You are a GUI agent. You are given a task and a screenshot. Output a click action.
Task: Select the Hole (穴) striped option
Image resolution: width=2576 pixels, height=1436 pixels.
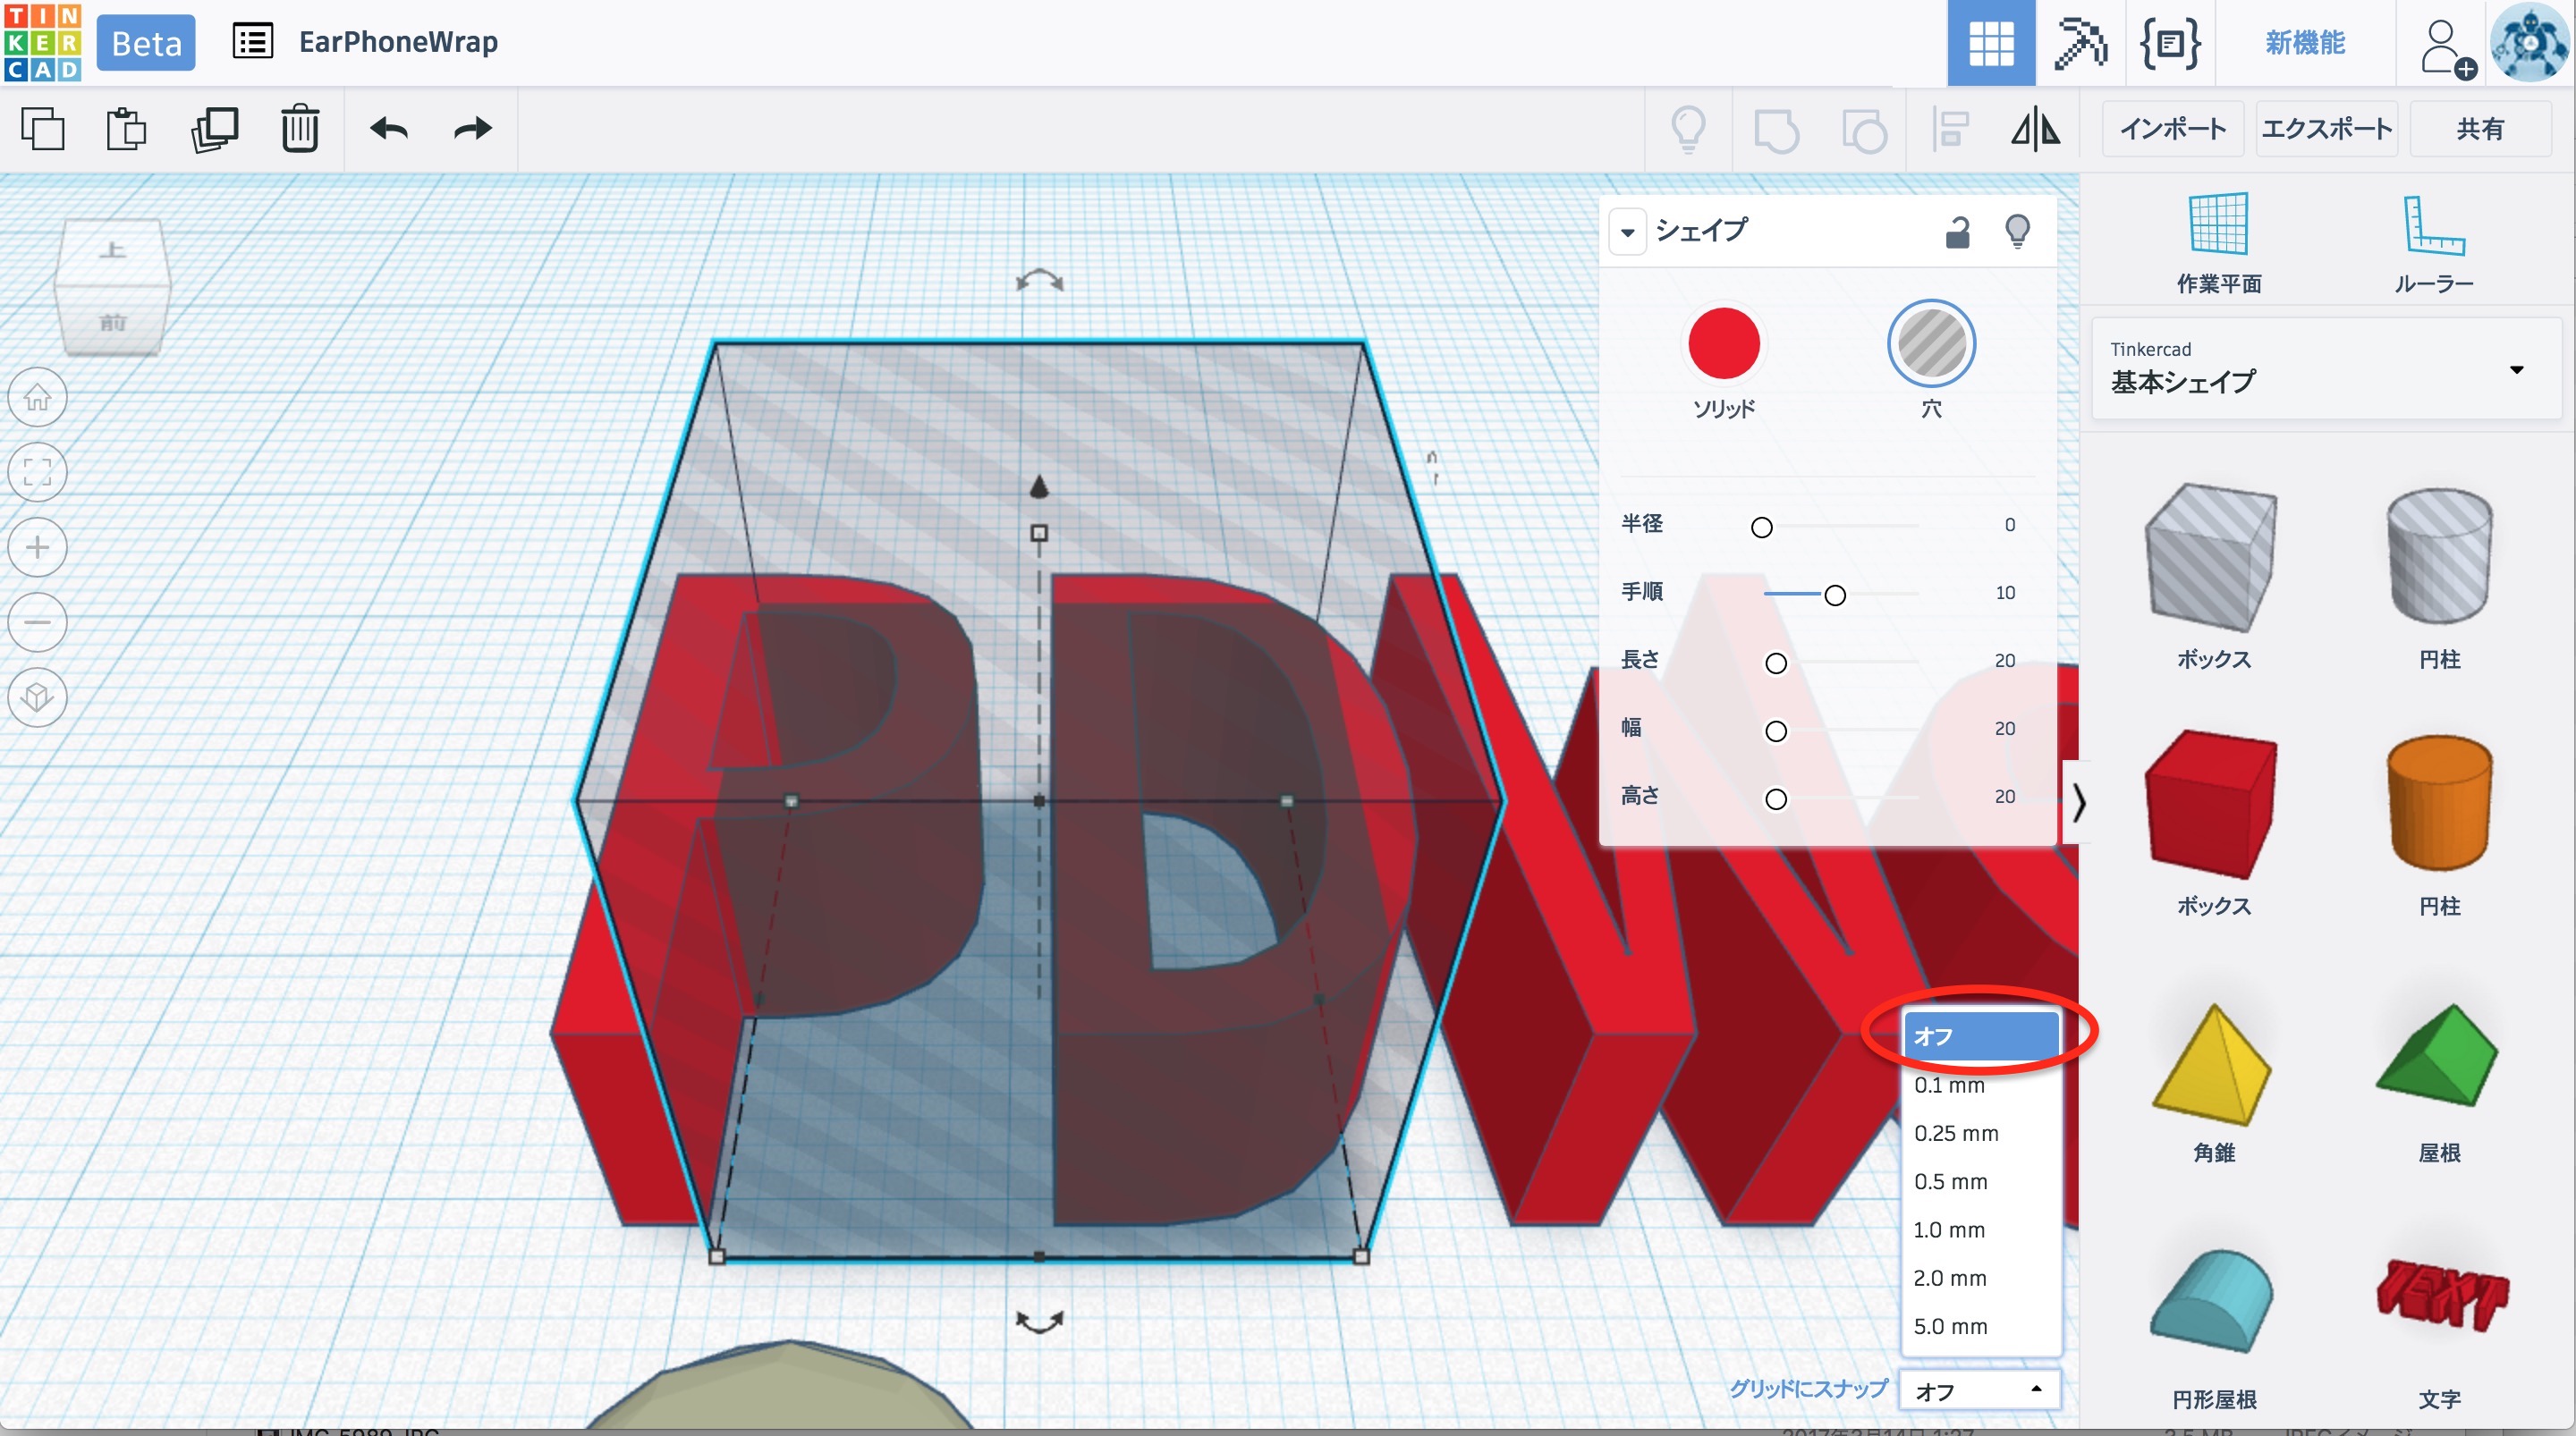[1930, 345]
